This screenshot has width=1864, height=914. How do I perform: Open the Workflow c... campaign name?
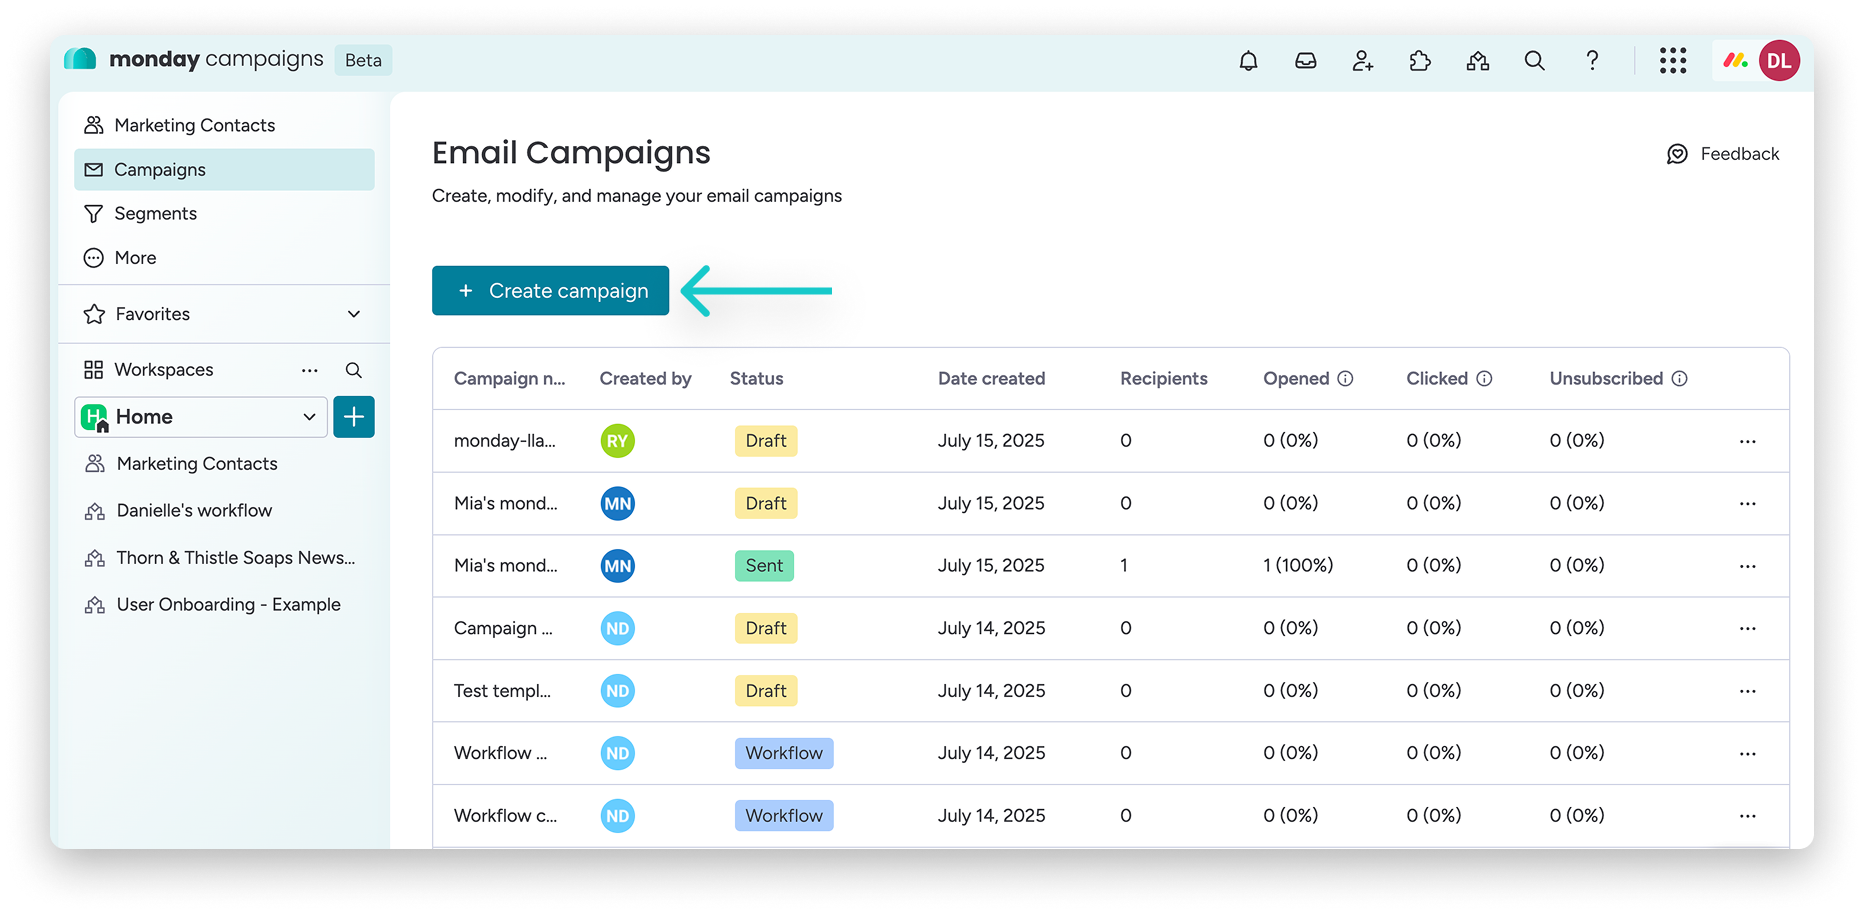click(505, 816)
